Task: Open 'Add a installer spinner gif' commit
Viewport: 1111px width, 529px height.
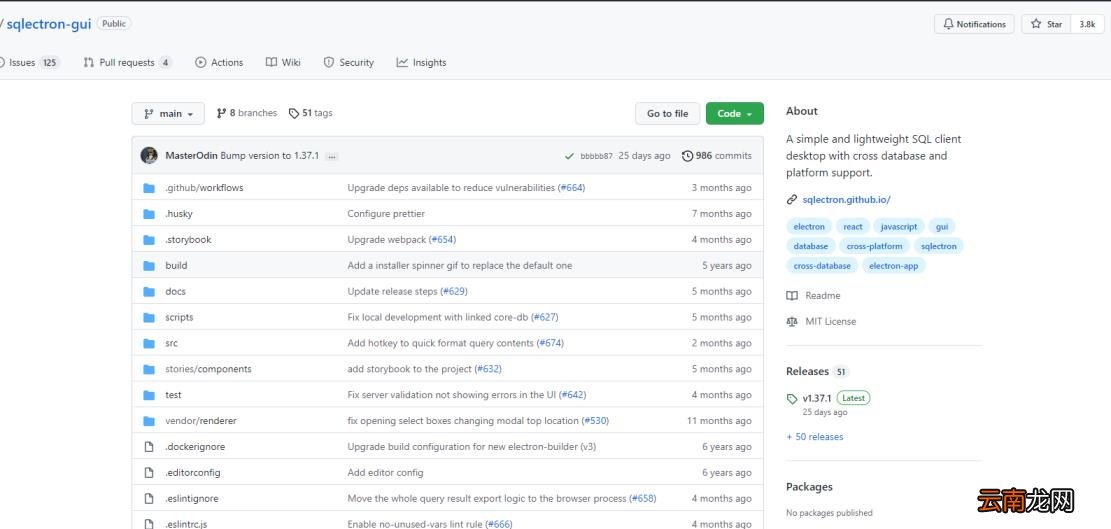Action: [x=460, y=266]
